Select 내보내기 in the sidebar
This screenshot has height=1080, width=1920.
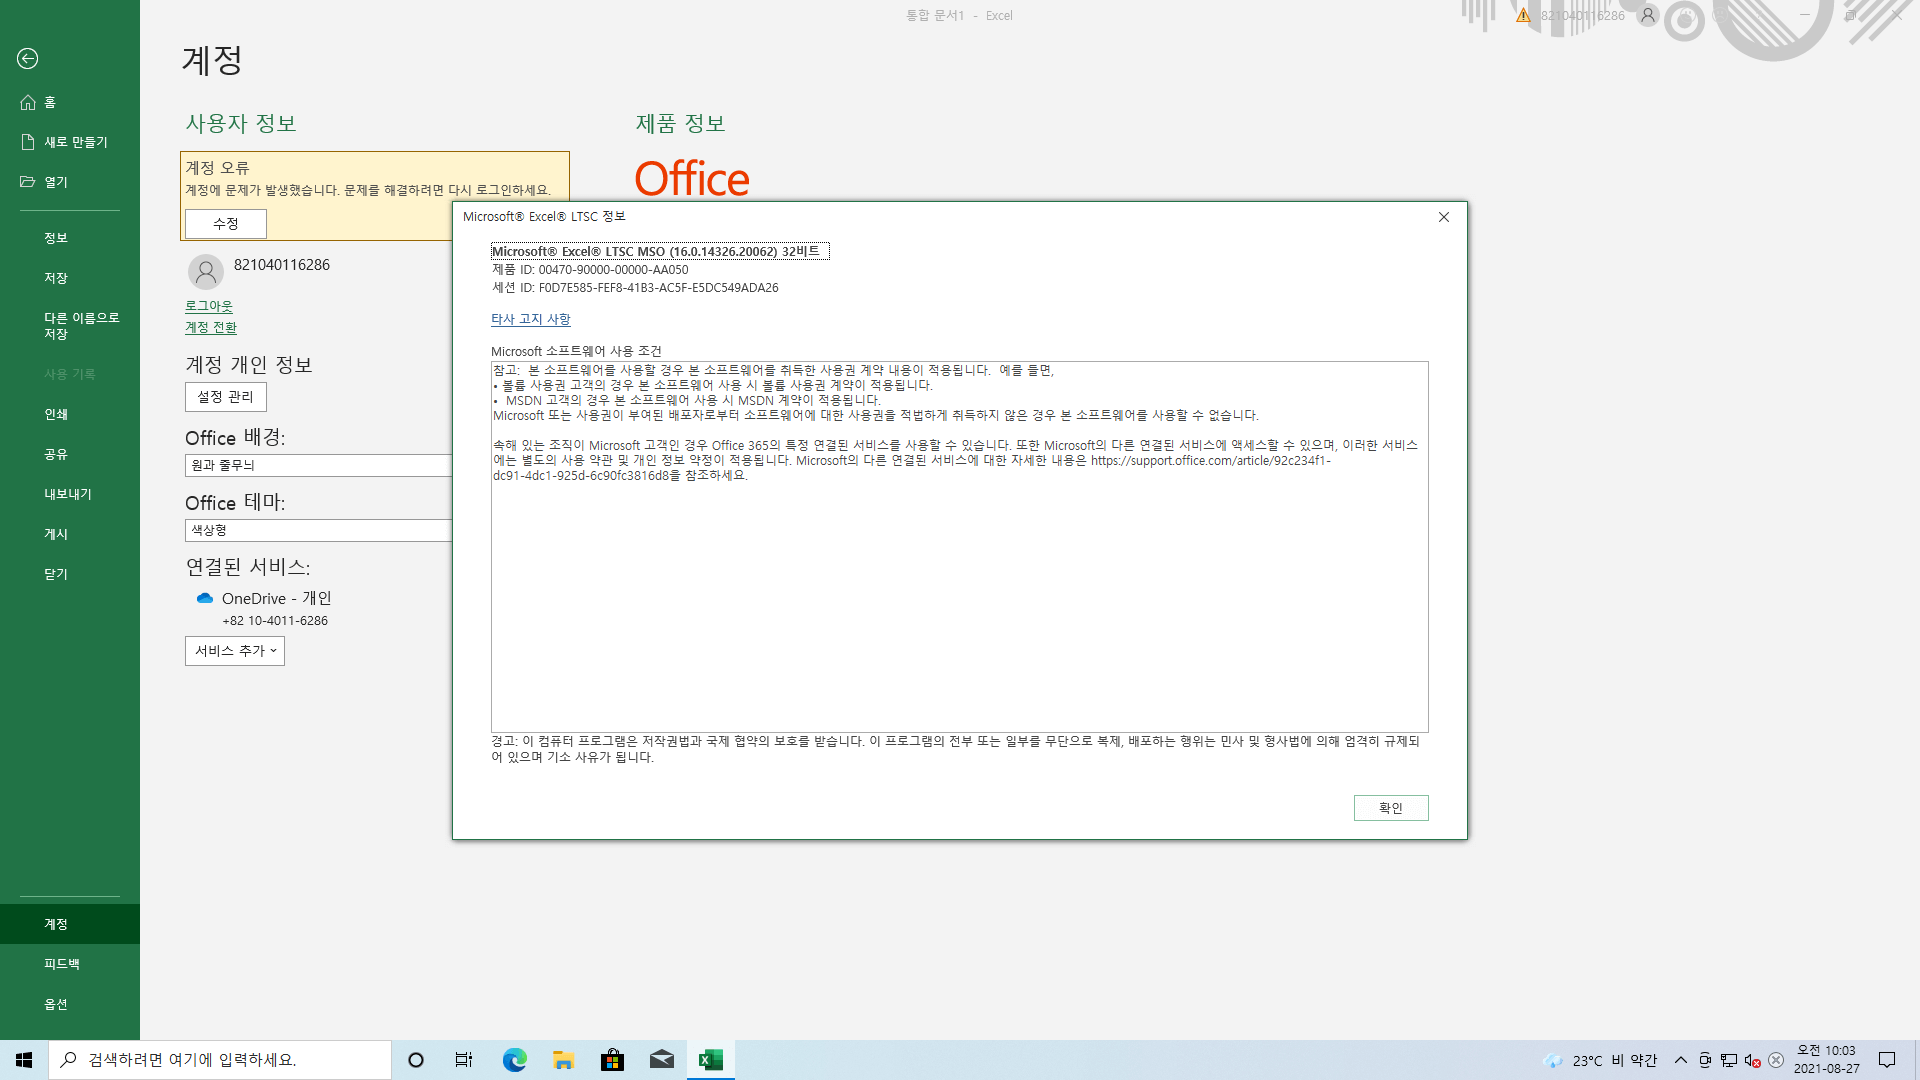pos(70,494)
